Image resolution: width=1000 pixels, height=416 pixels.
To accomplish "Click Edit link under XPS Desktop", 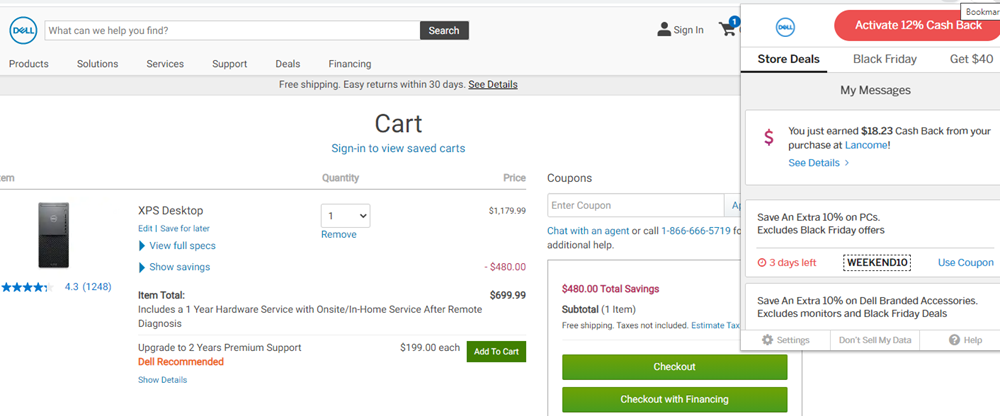I will tap(145, 228).
